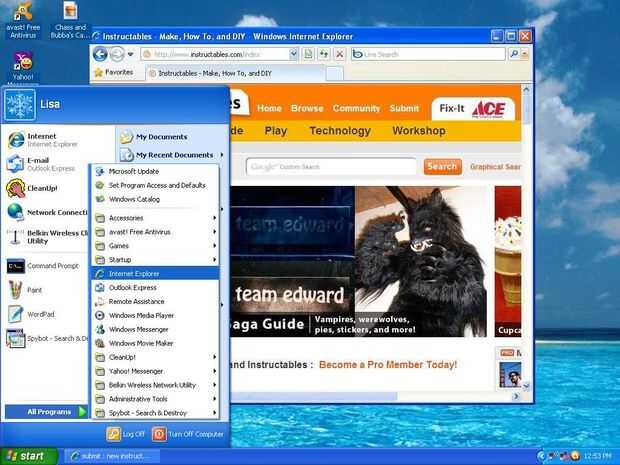Open the search provider dropdown arrow

coord(525,54)
